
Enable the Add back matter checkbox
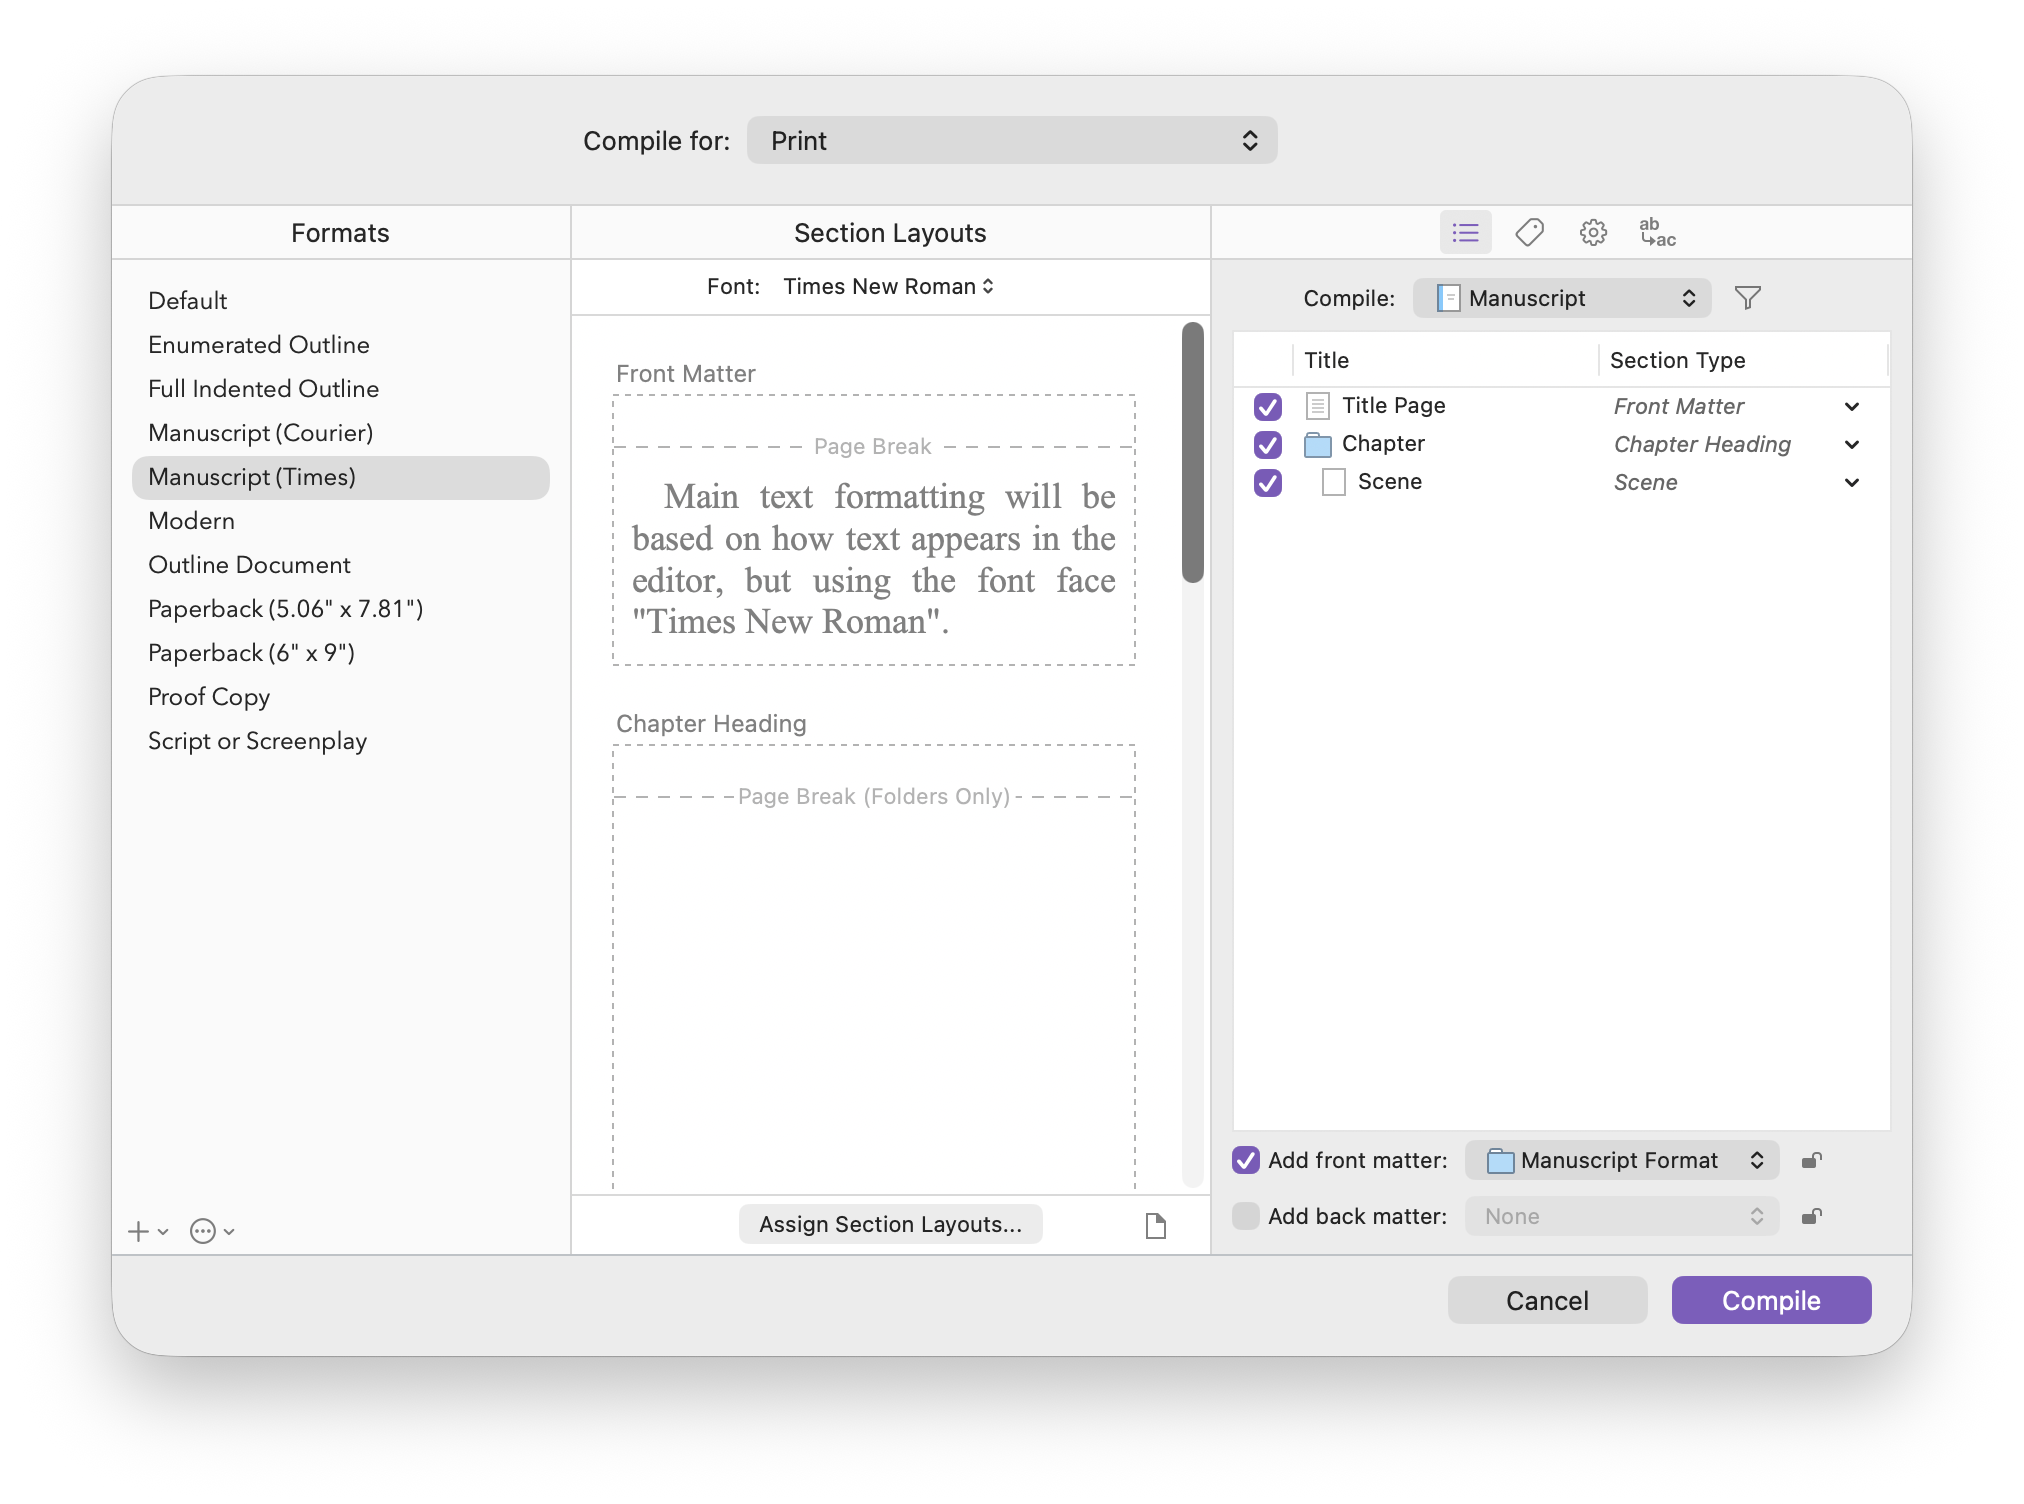(x=1245, y=1216)
